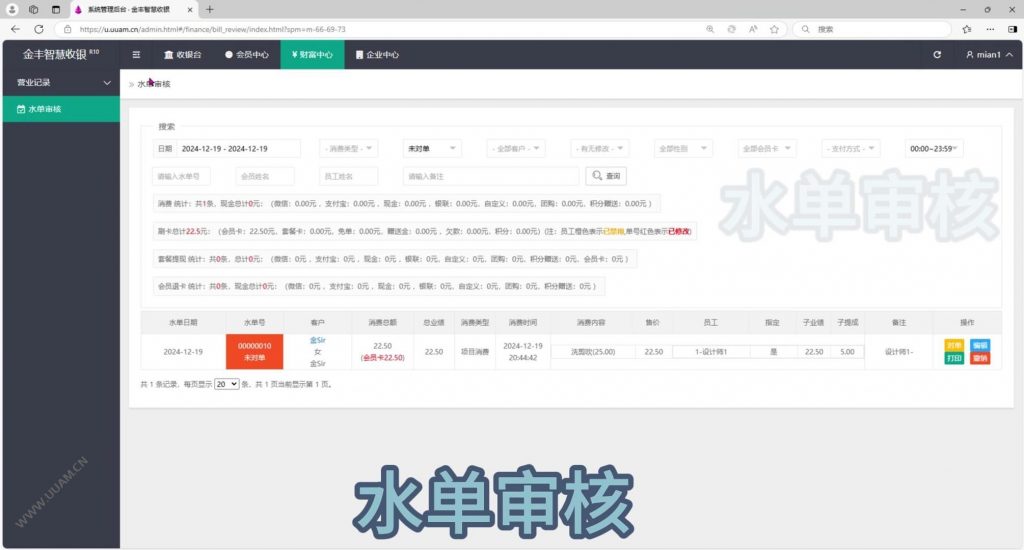Screen dimensions: 1024x550
Task: Click the refresh icon in top navbar
Action: click(937, 55)
